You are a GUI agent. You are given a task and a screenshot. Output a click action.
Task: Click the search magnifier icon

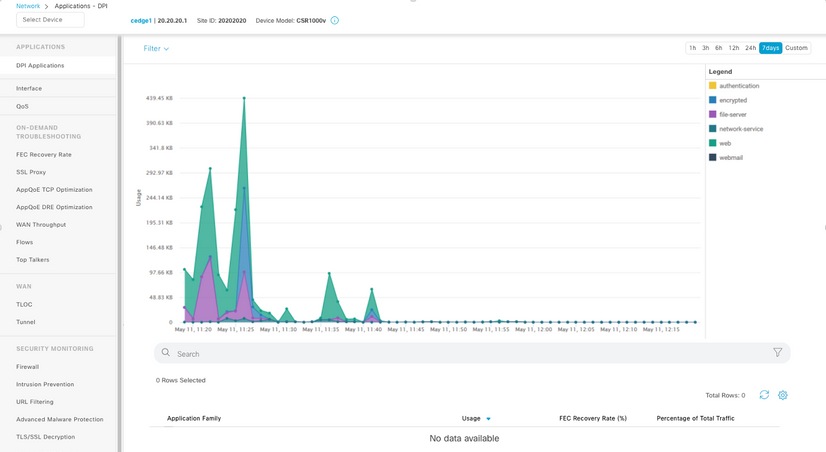coord(165,352)
